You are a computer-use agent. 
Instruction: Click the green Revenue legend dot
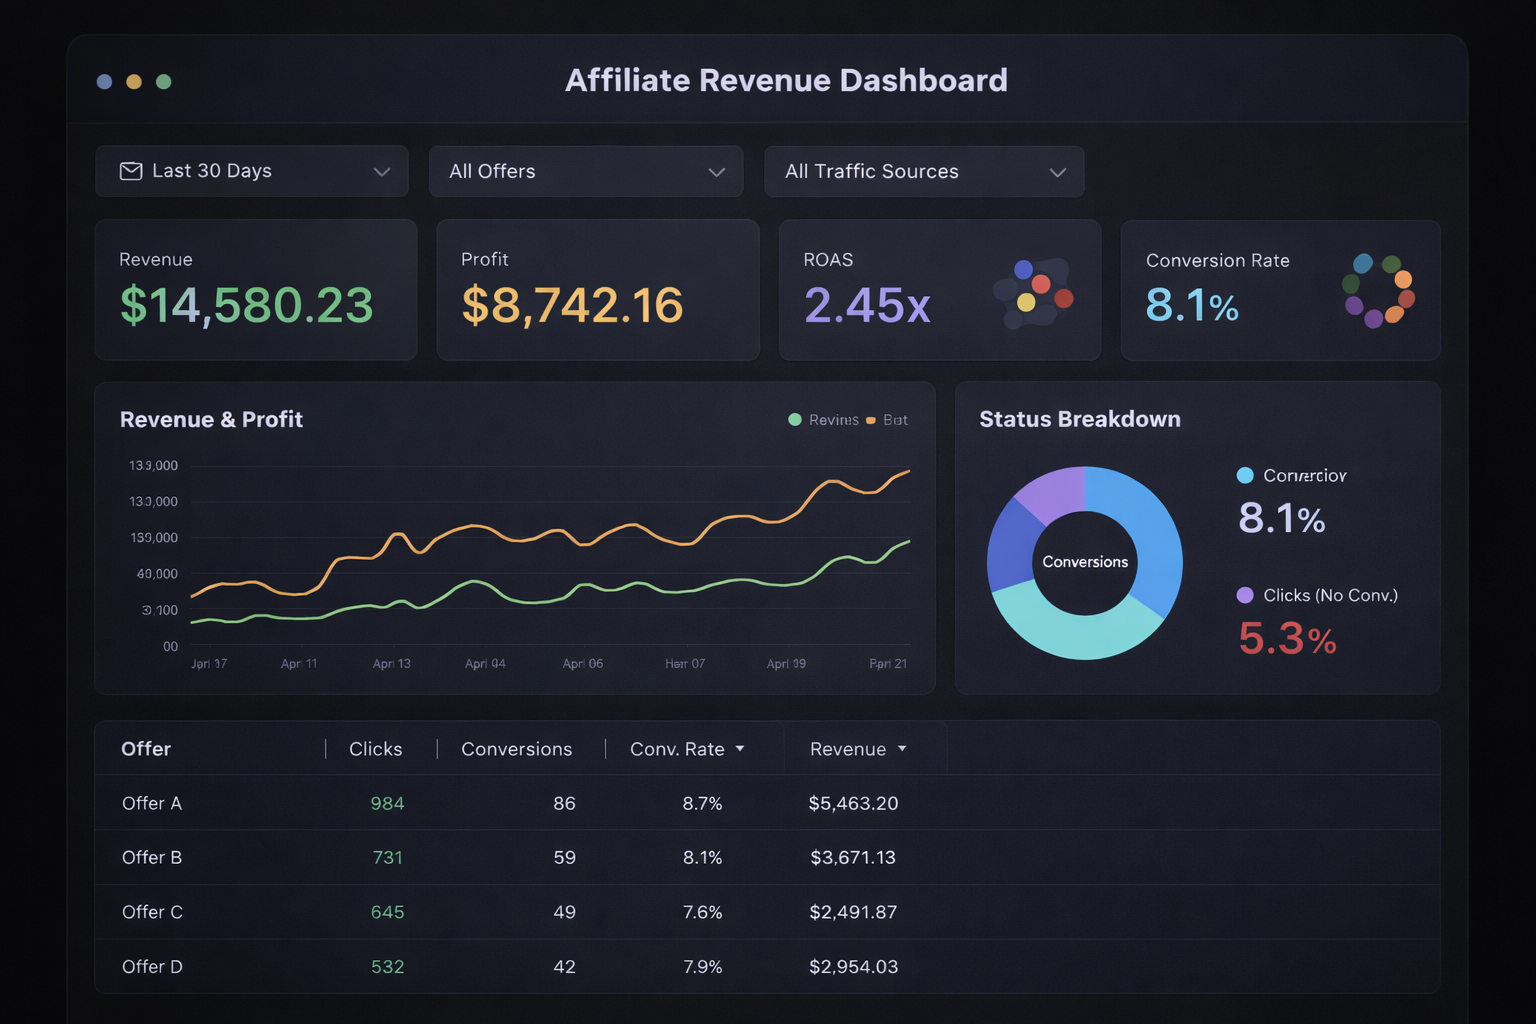pos(796,420)
